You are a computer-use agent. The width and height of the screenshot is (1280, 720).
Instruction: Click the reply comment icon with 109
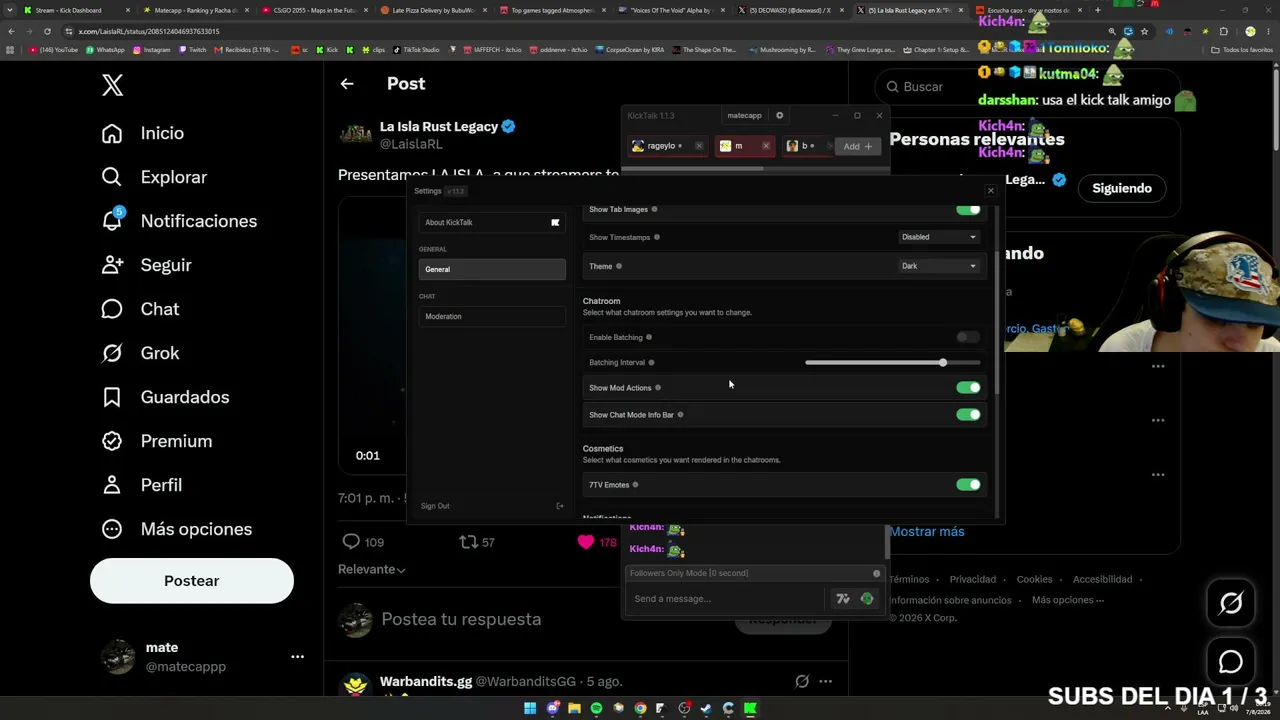(351, 542)
